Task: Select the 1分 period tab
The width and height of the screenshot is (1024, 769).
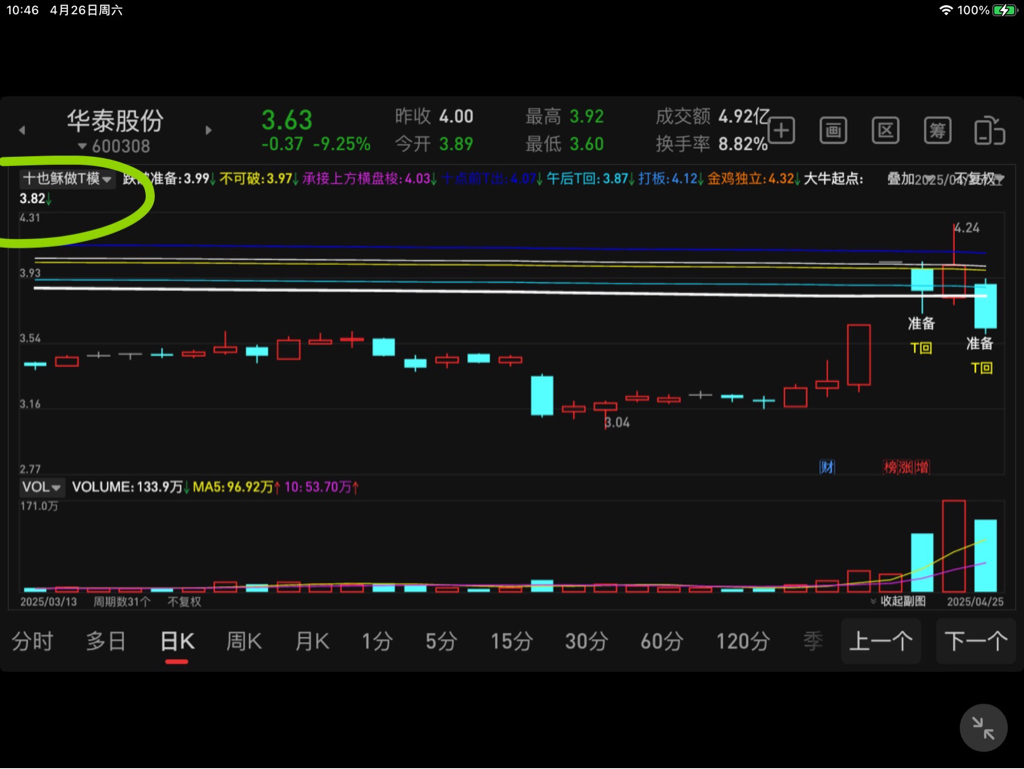Action: [377, 642]
